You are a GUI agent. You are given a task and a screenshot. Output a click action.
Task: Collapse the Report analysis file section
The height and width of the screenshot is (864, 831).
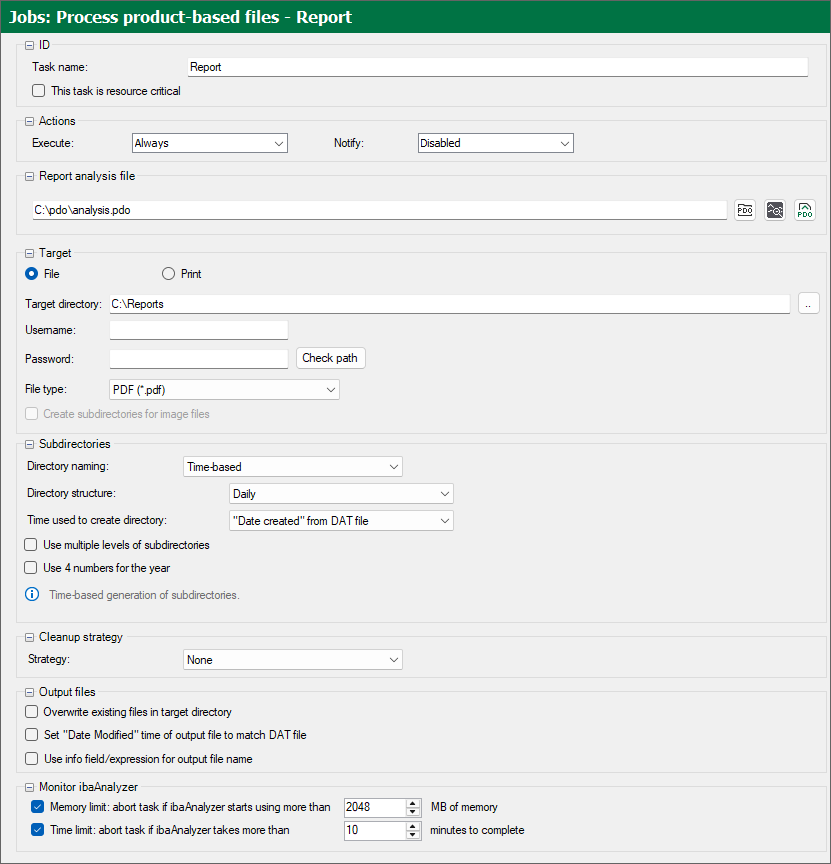tap(30, 177)
